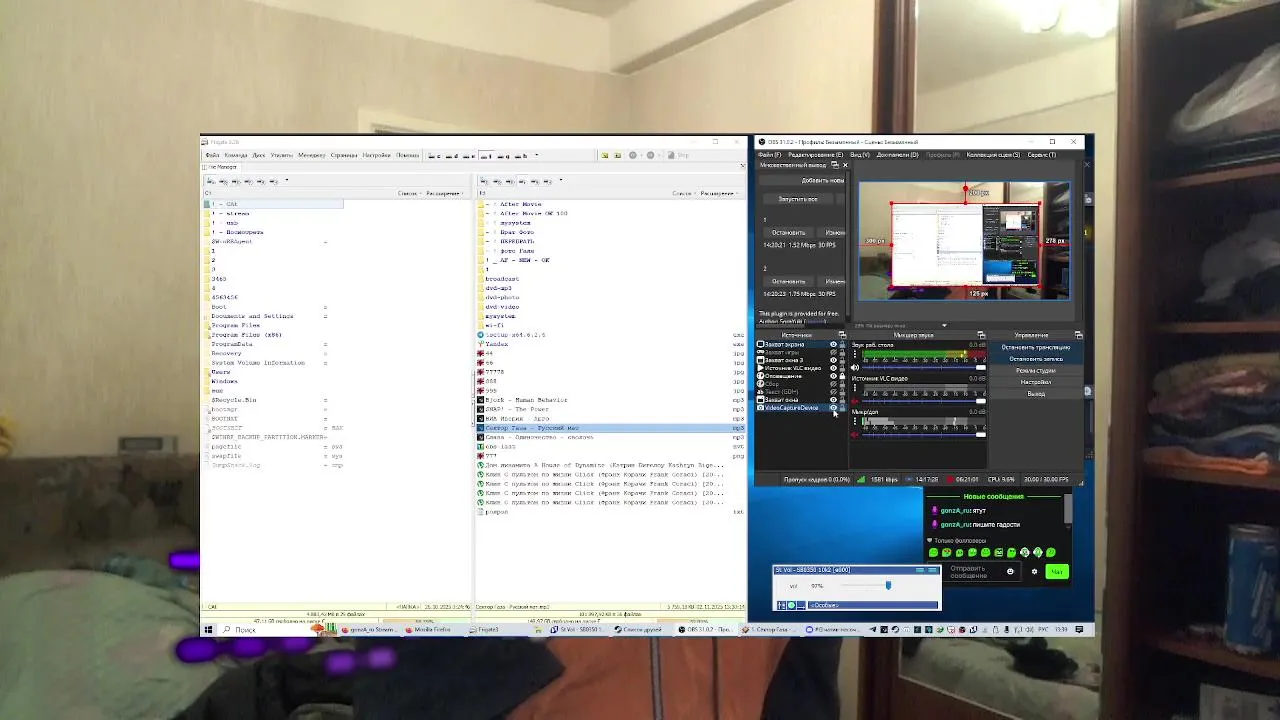Screen dimensions: 1280x720
Task: Click Отправить сообщение chat input
Action: pos(968,572)
